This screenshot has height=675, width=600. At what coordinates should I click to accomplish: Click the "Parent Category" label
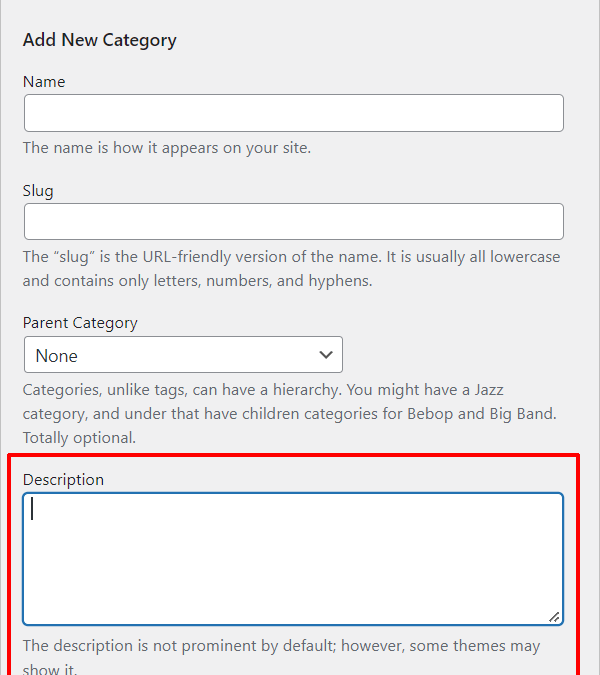click(x=80, y=323)
